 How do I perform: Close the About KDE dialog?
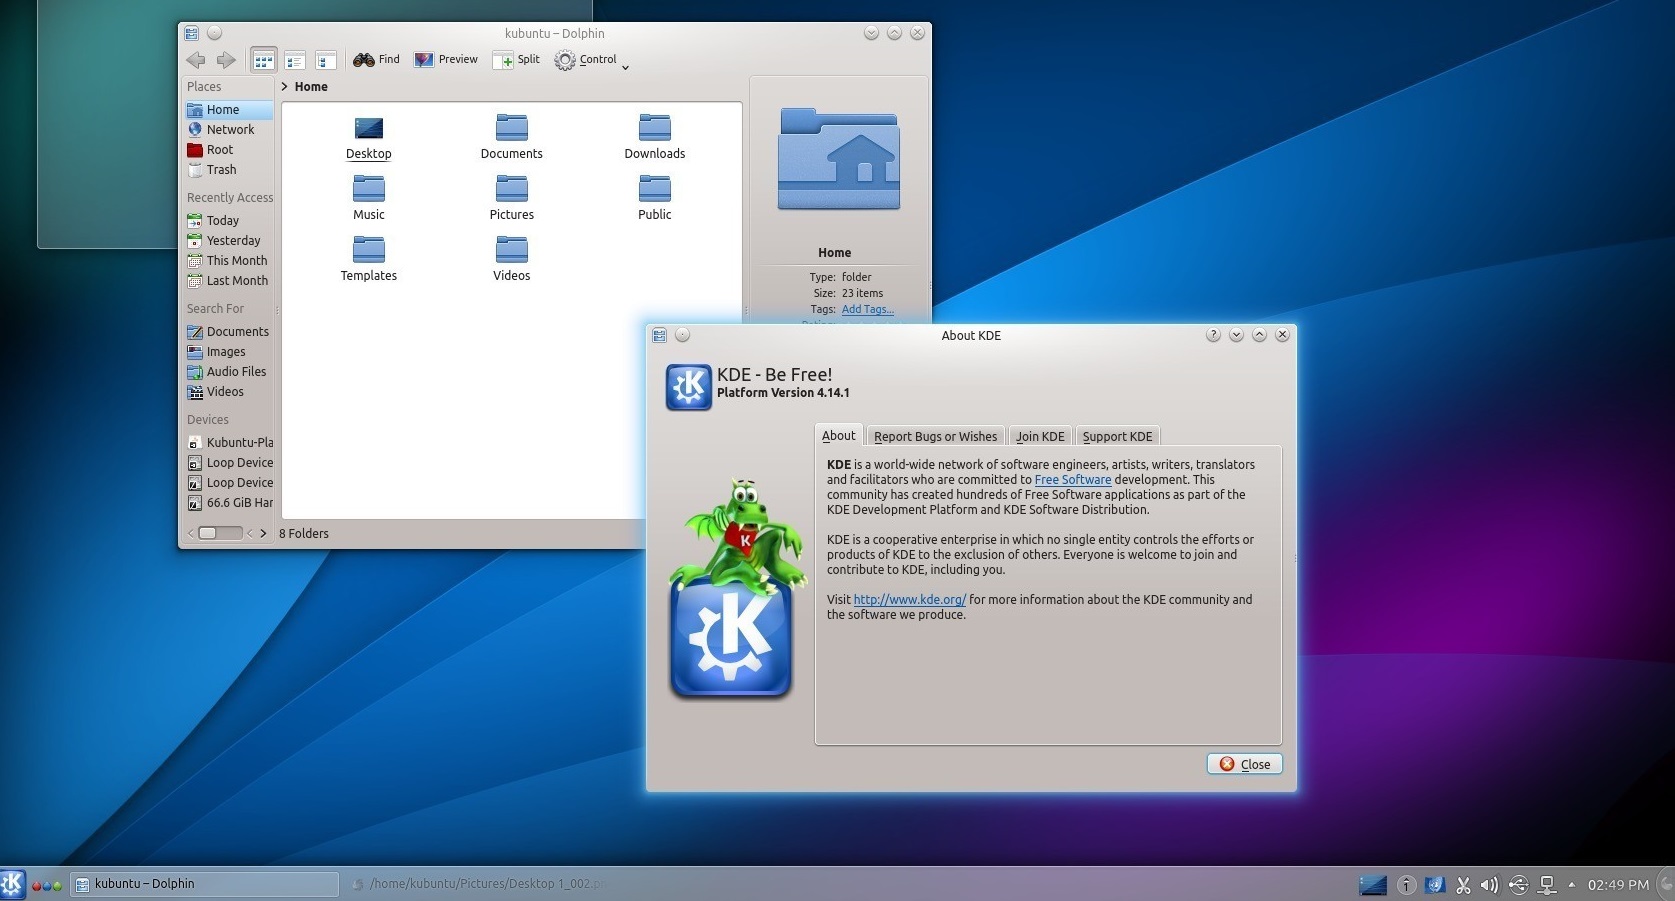1244,764
